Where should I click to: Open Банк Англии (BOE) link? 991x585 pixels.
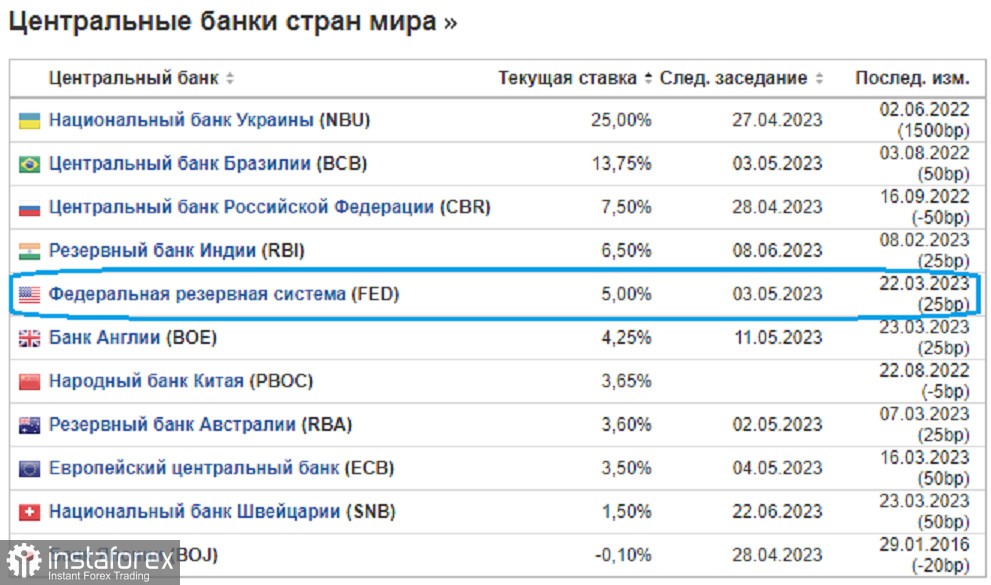133,338
